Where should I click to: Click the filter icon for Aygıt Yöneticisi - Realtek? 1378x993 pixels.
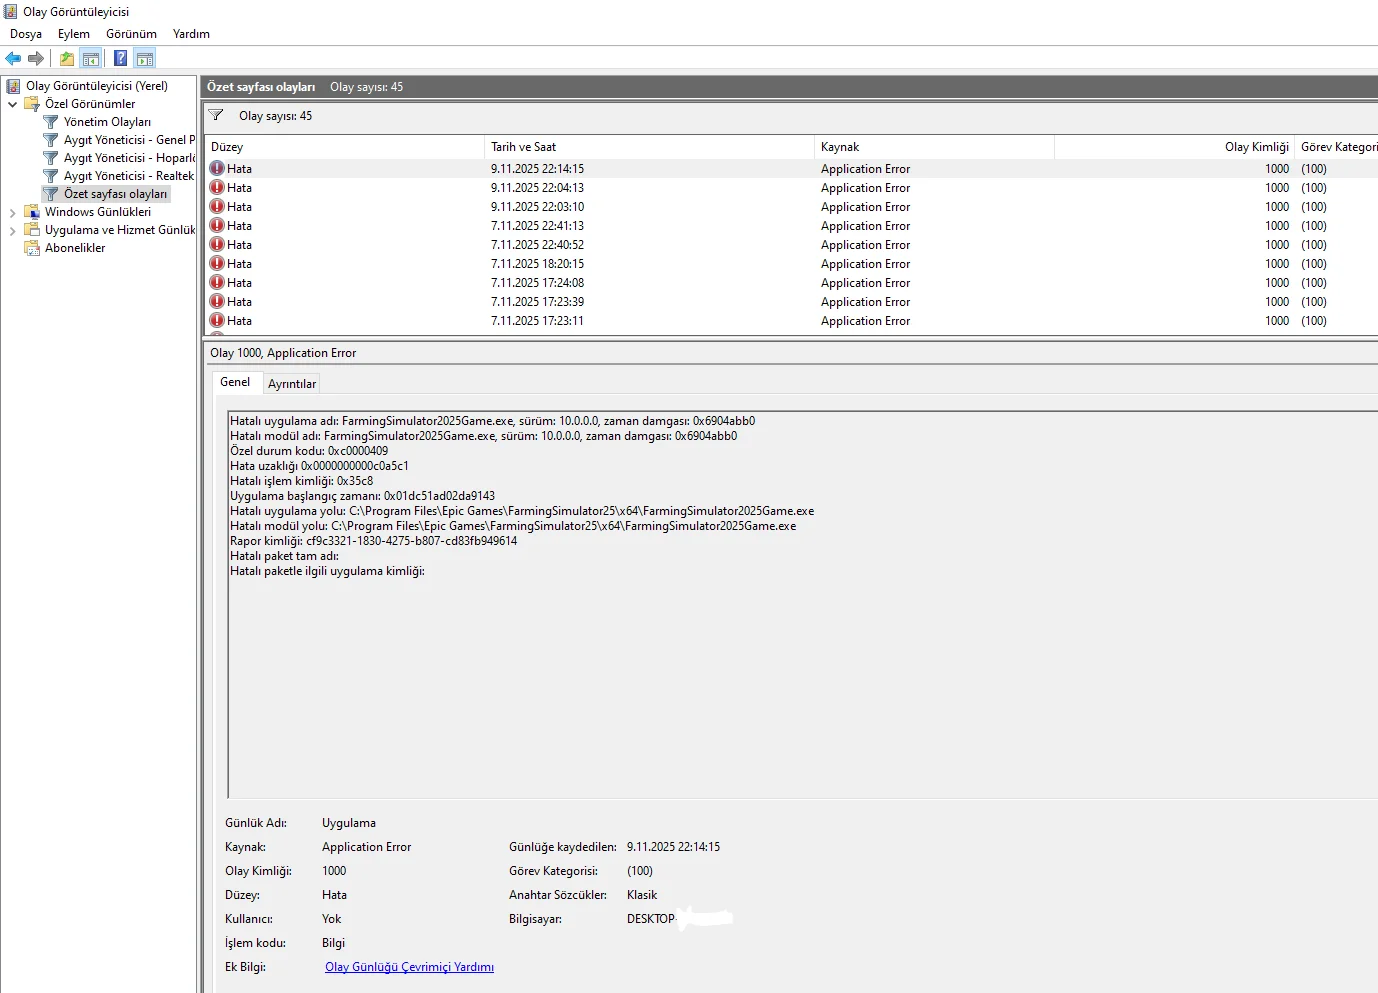point(51,176)
